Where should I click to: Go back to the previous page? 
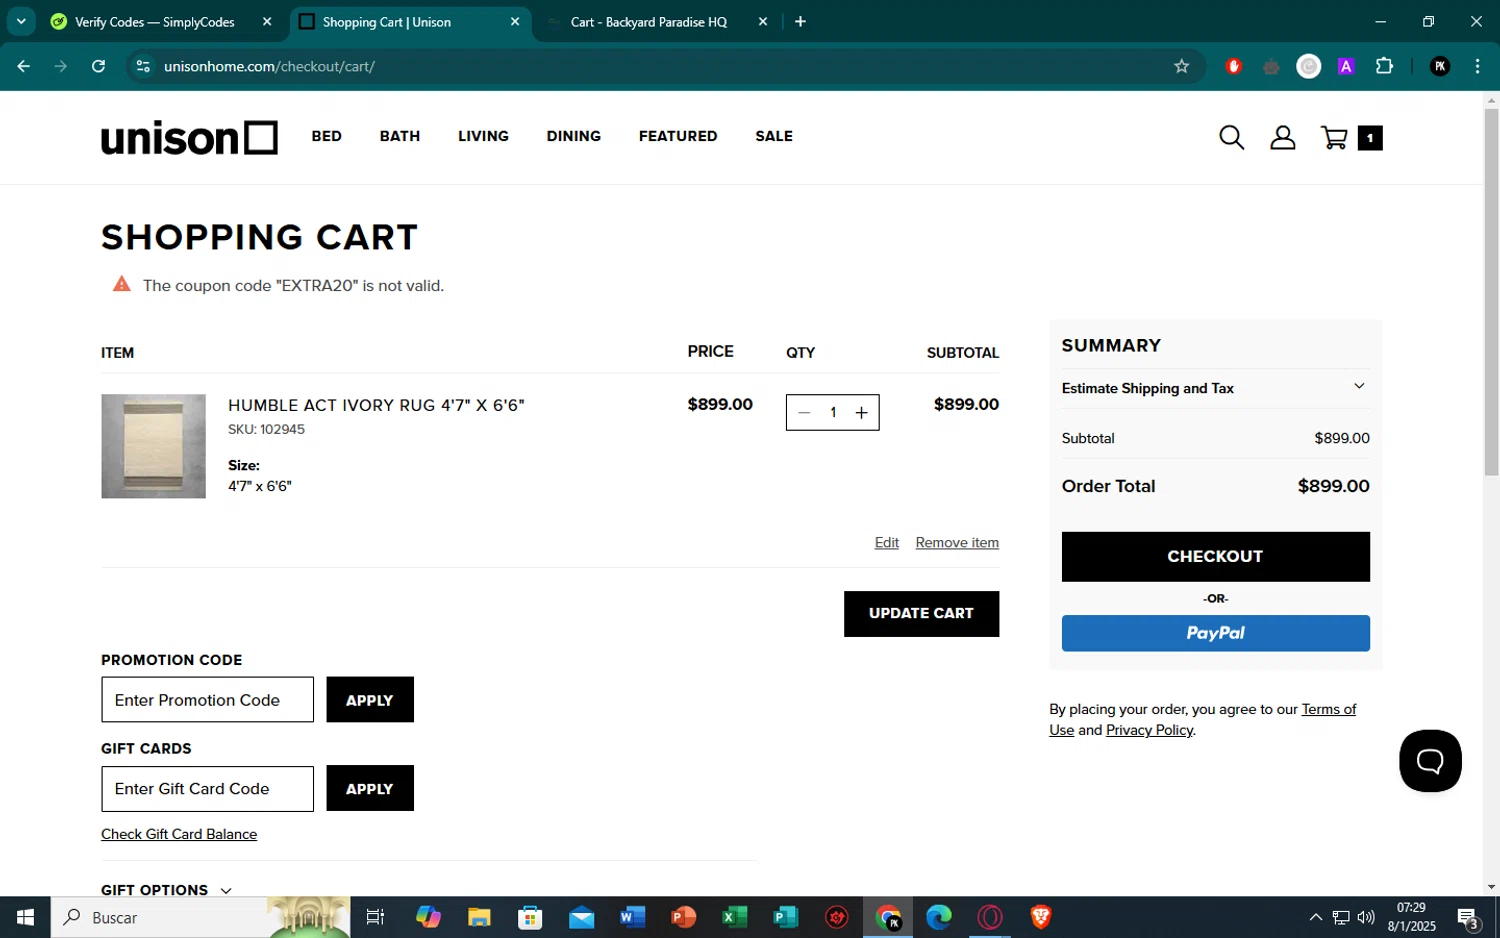(x=24, y=66)
